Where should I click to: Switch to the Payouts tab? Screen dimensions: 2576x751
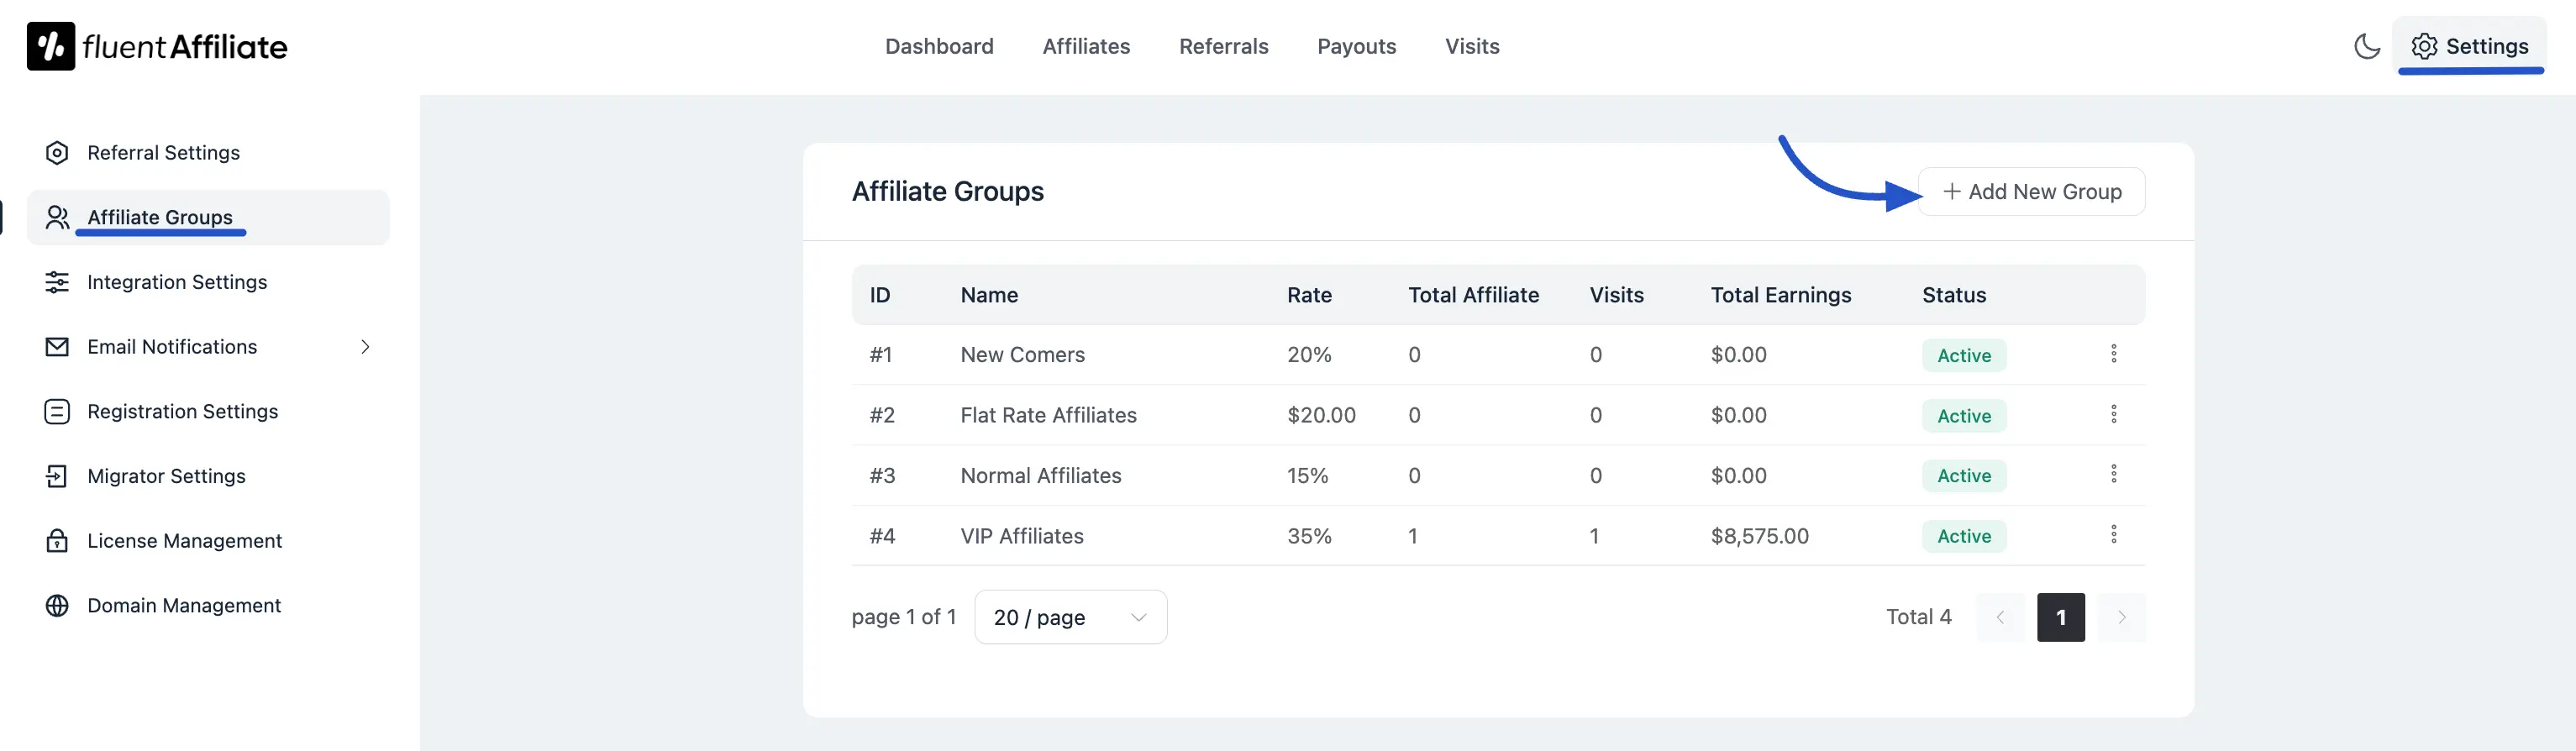[x=1355, y=46]
